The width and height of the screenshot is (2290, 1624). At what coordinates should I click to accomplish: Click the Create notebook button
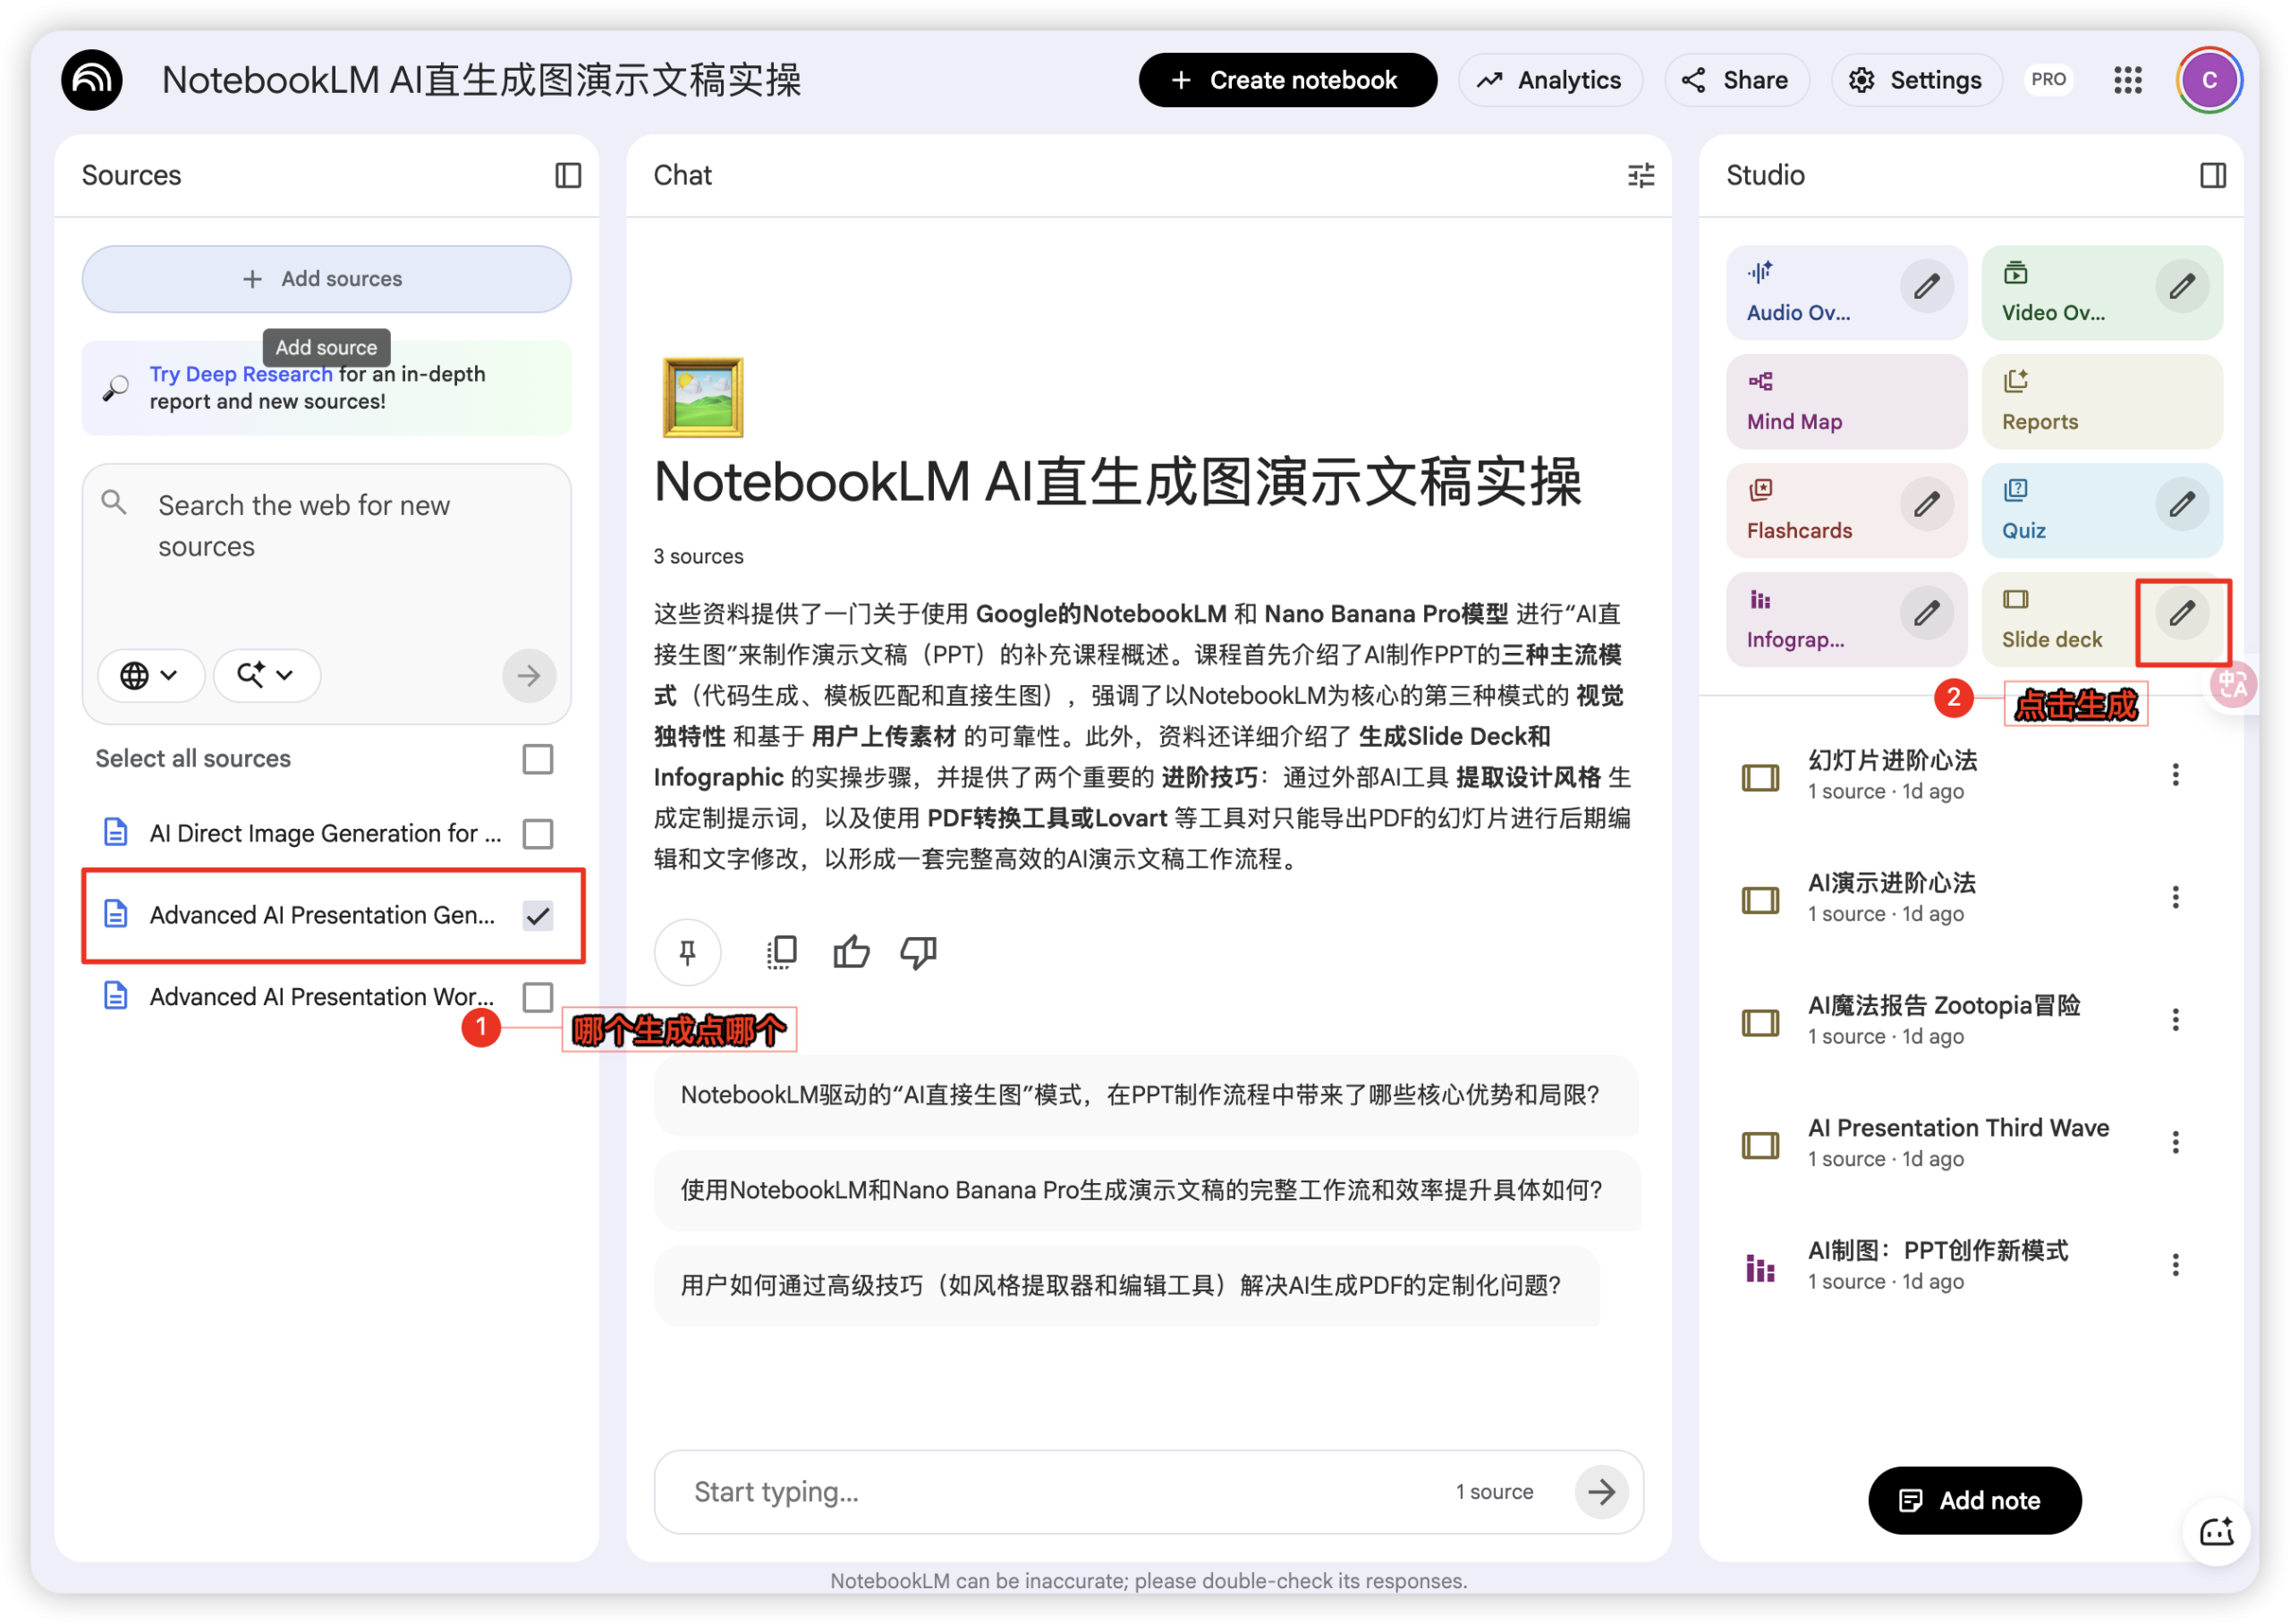(1288, 80)
